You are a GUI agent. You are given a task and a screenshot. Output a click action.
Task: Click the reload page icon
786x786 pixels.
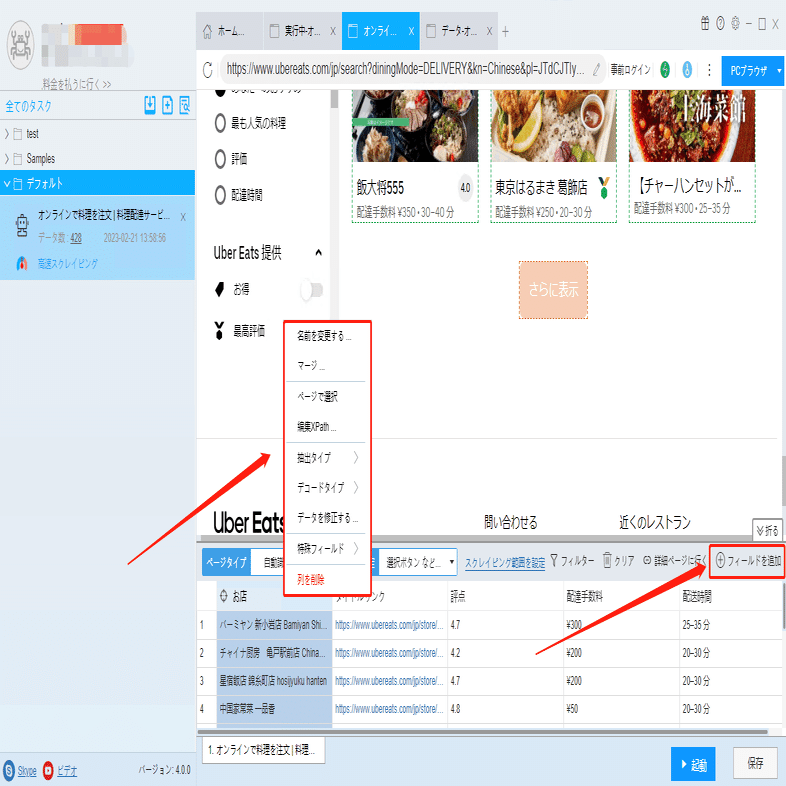[208, 70]
